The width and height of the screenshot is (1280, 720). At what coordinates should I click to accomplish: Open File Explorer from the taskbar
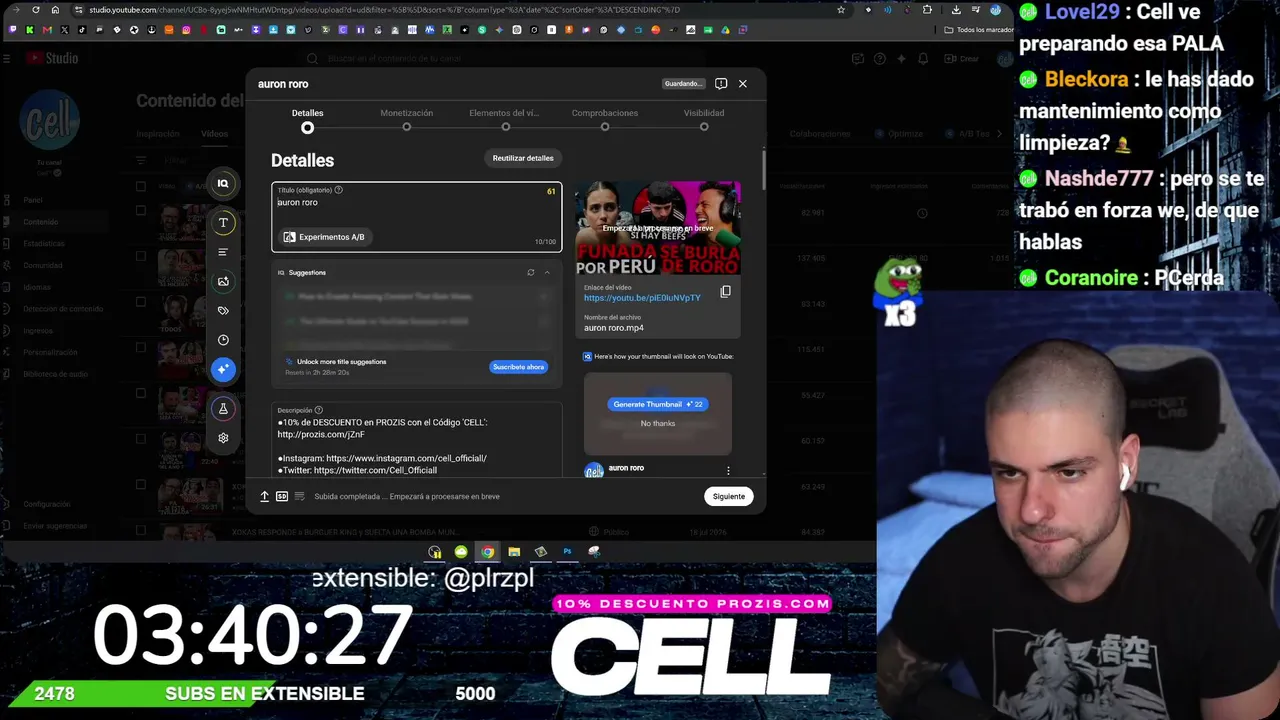click(514, 551)
